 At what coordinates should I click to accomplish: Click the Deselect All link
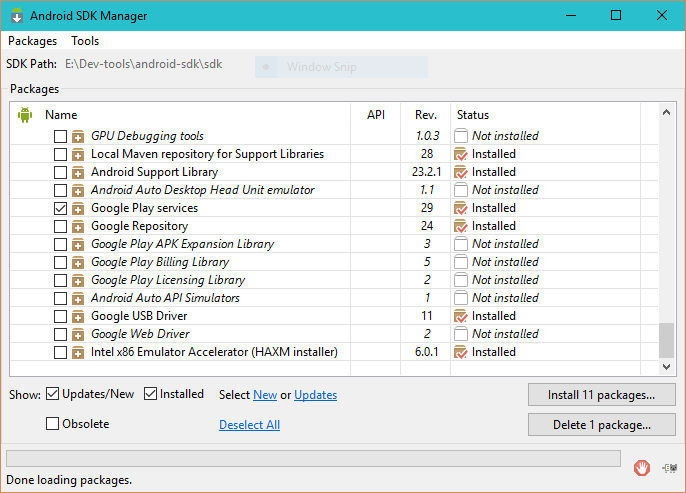tap(249, 425)
